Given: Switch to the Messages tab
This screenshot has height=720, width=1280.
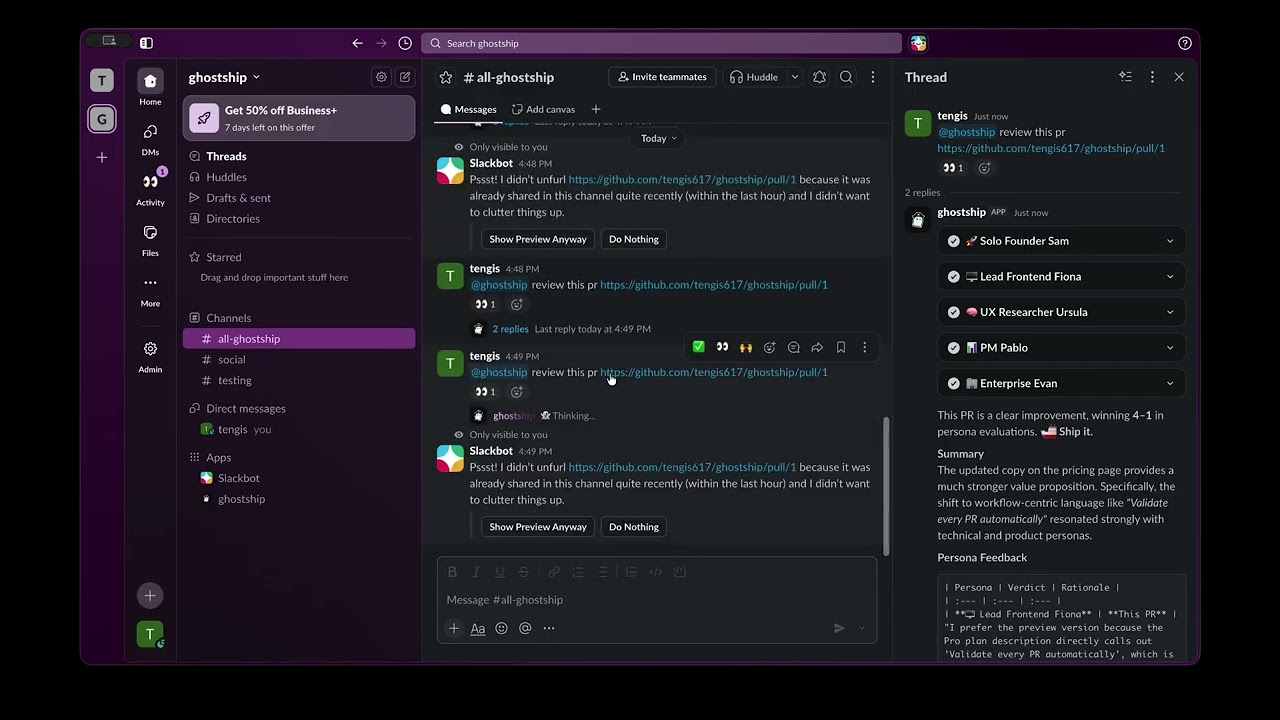Looking at the screenshot, I should click(x=468, y=109).
